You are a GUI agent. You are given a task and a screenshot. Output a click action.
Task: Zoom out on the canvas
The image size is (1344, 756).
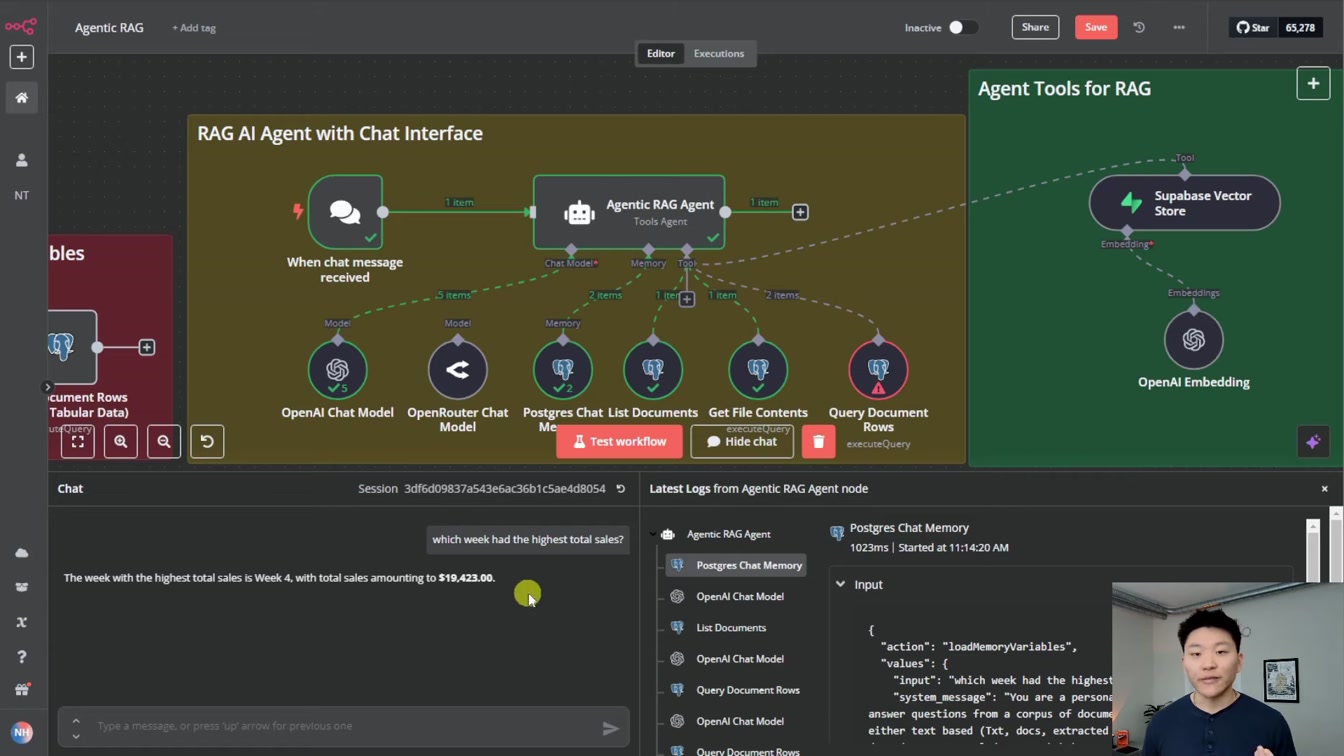(x=164, y=442)
